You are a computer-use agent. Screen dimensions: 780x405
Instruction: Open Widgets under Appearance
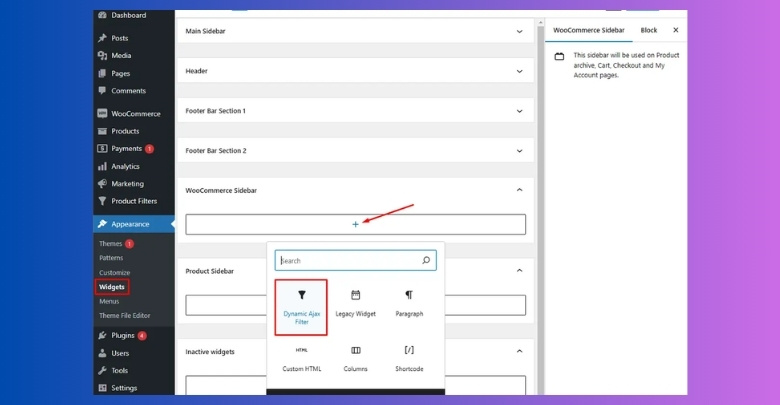pos(112,287)
